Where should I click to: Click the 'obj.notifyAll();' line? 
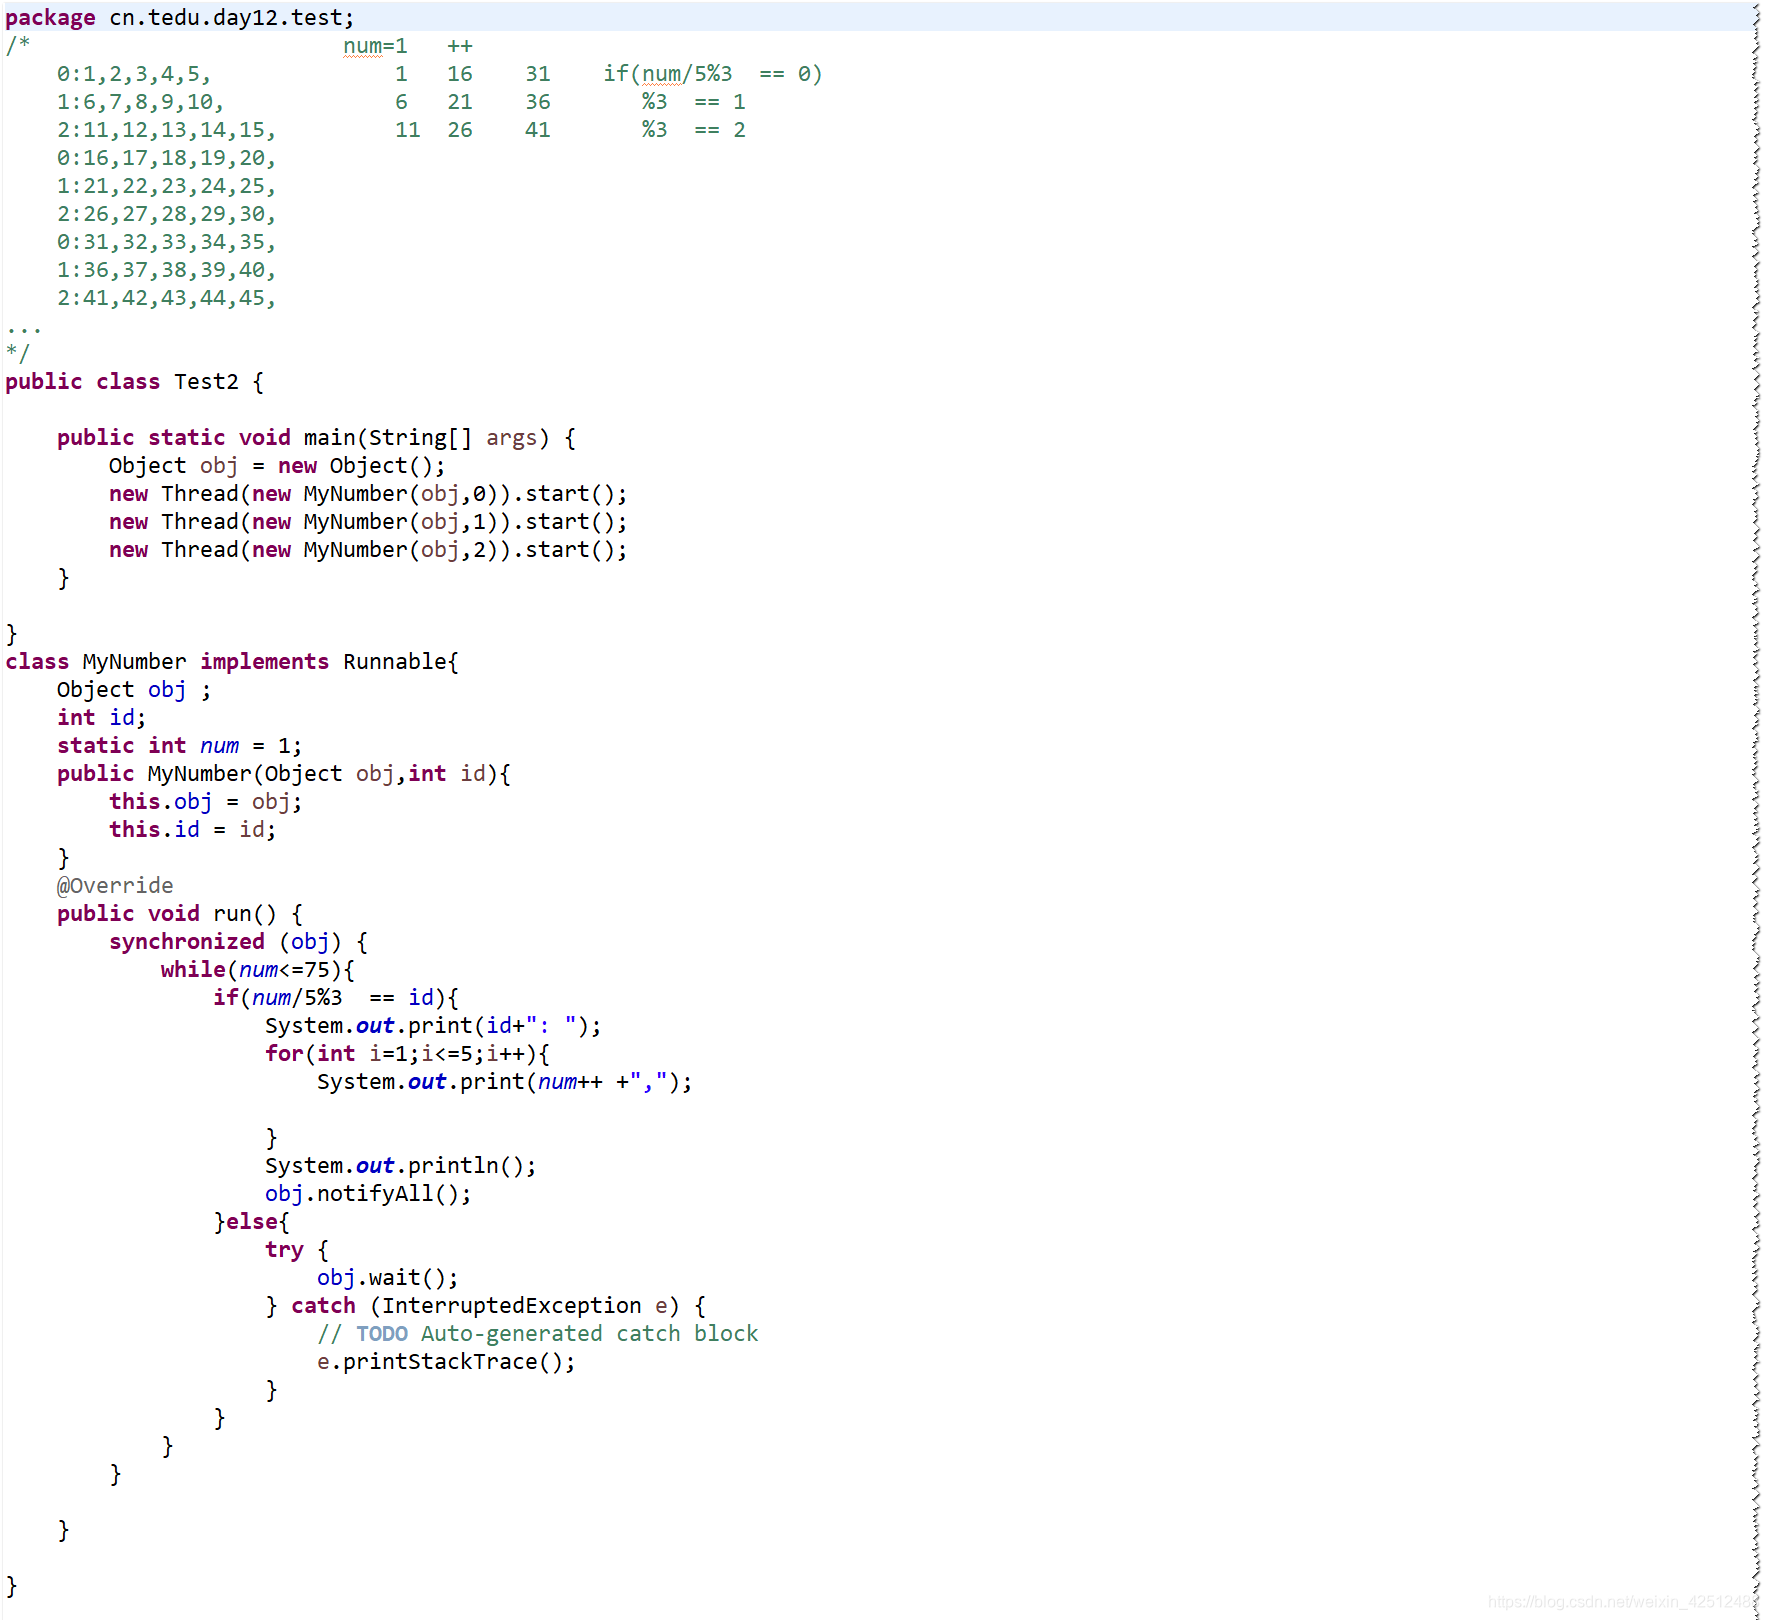point(368,1193)
